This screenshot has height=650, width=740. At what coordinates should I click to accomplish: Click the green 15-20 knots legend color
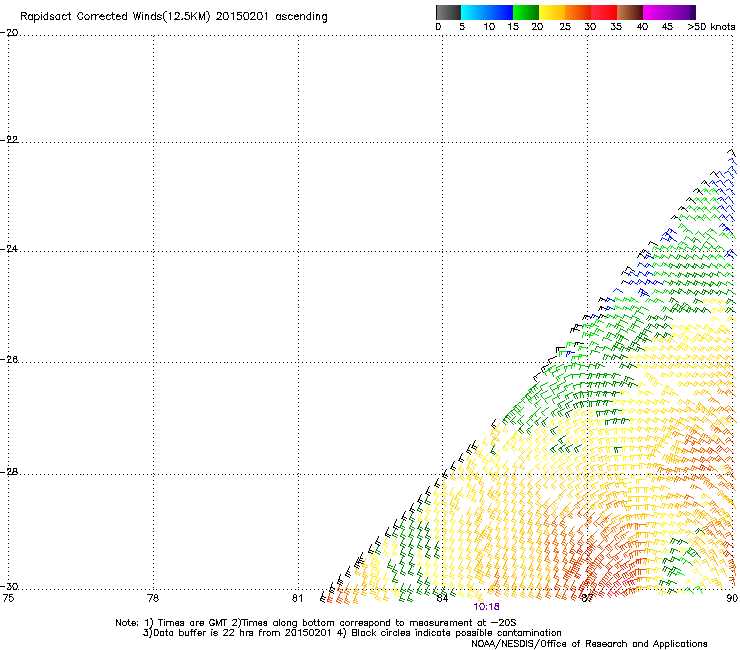pyautogui.click(x=526, y=12)
